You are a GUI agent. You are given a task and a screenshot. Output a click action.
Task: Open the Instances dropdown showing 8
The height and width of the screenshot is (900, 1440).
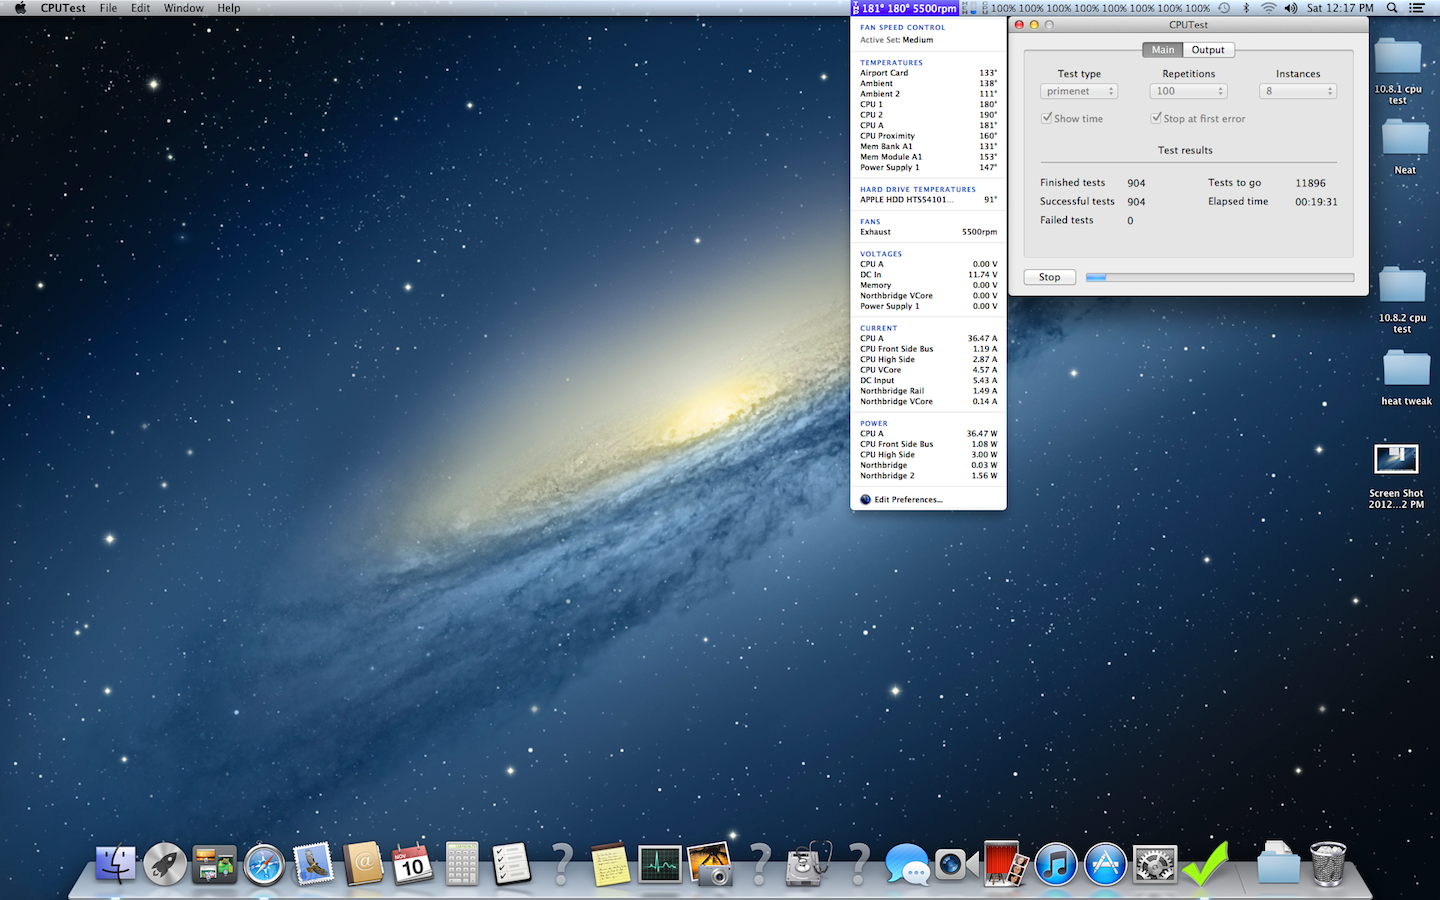[x=1297, y=91]
